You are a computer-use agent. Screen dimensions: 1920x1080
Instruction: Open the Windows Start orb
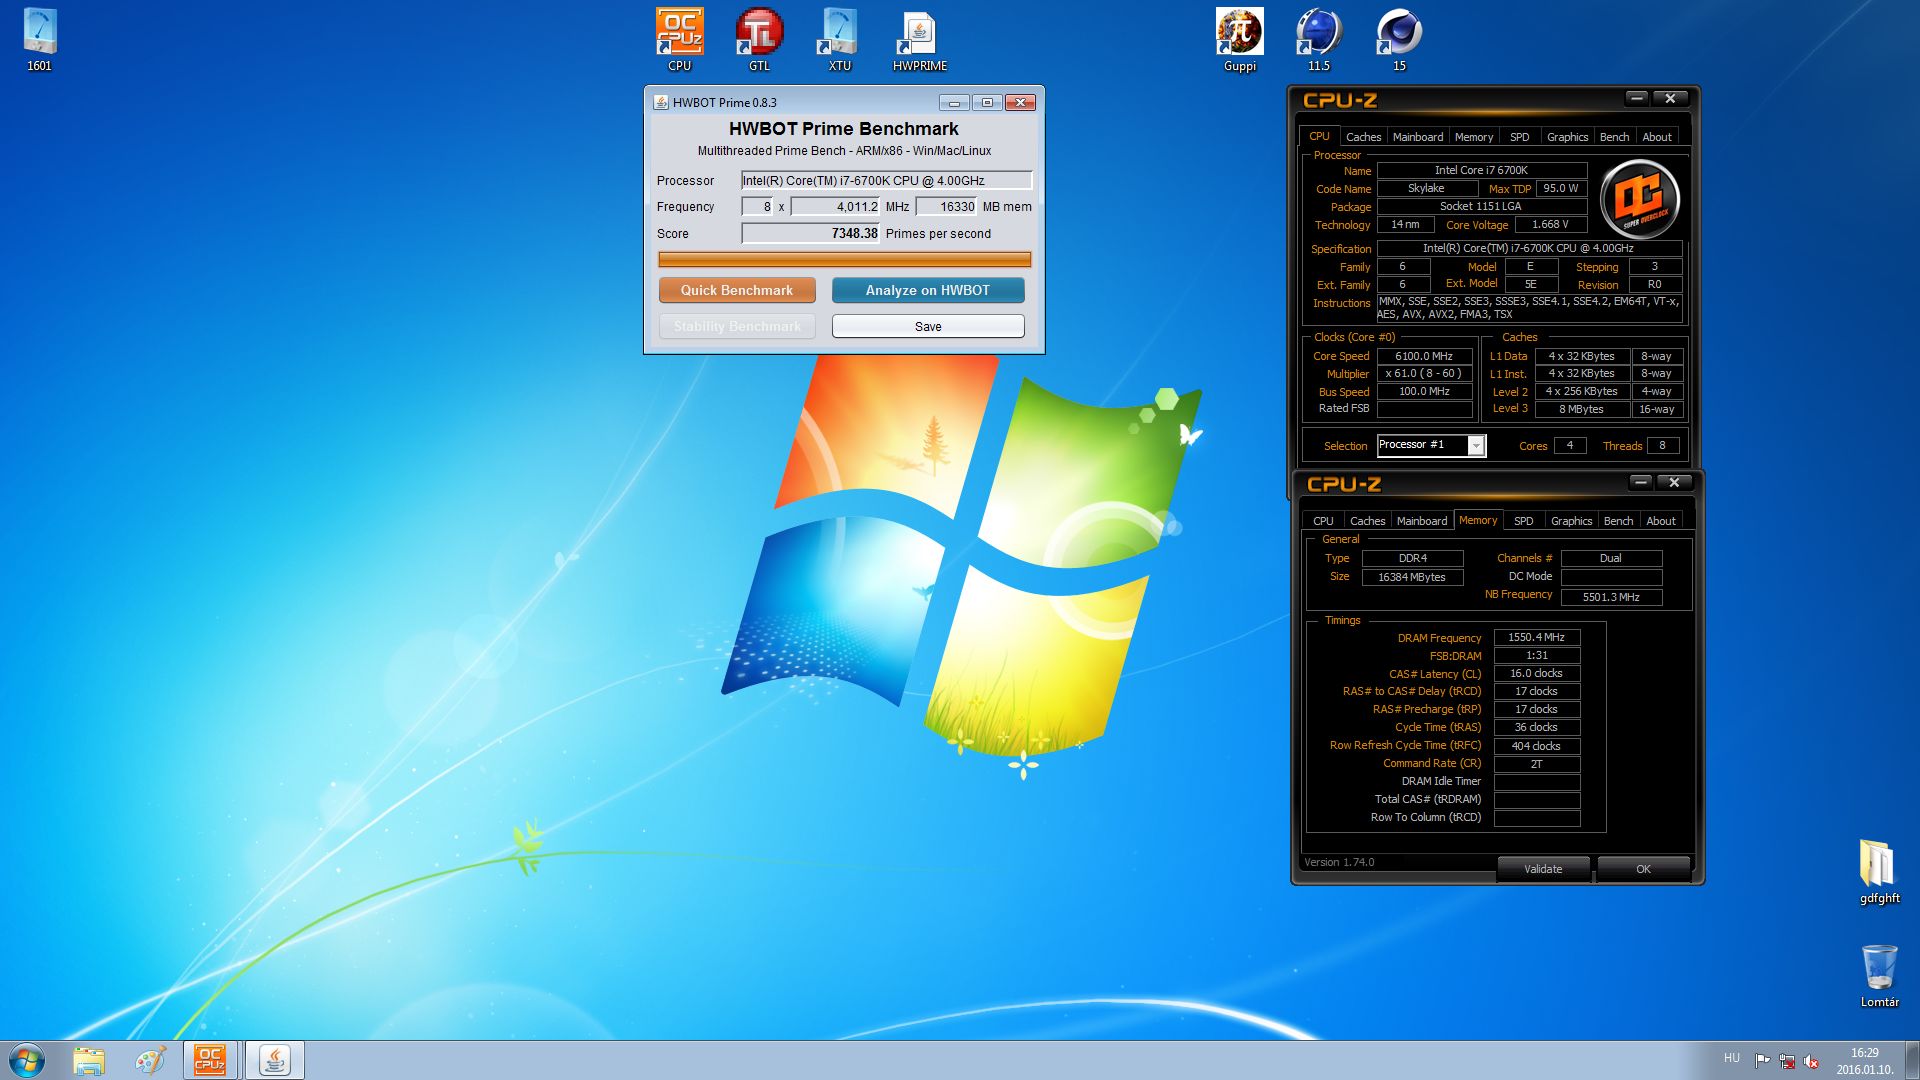(x=27, y=1060)
